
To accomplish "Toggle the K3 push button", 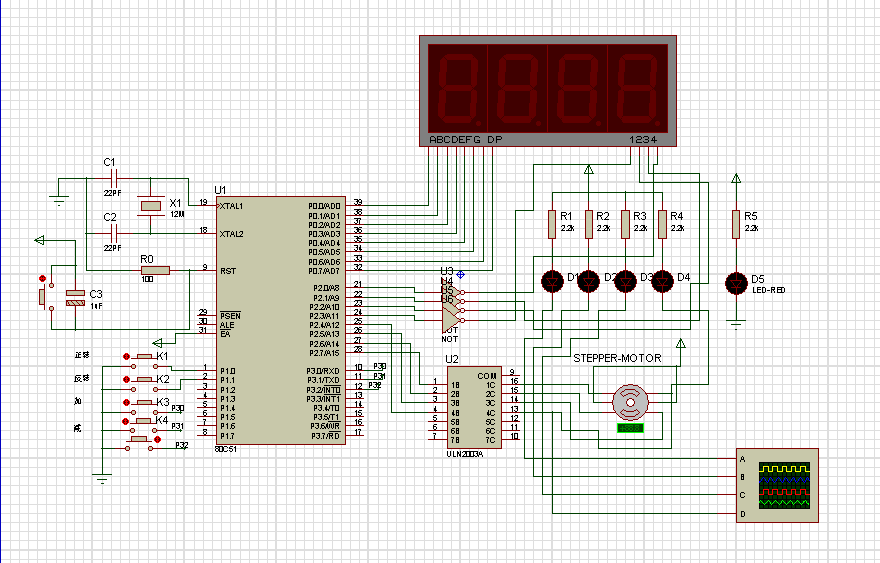I will [143, 402].
